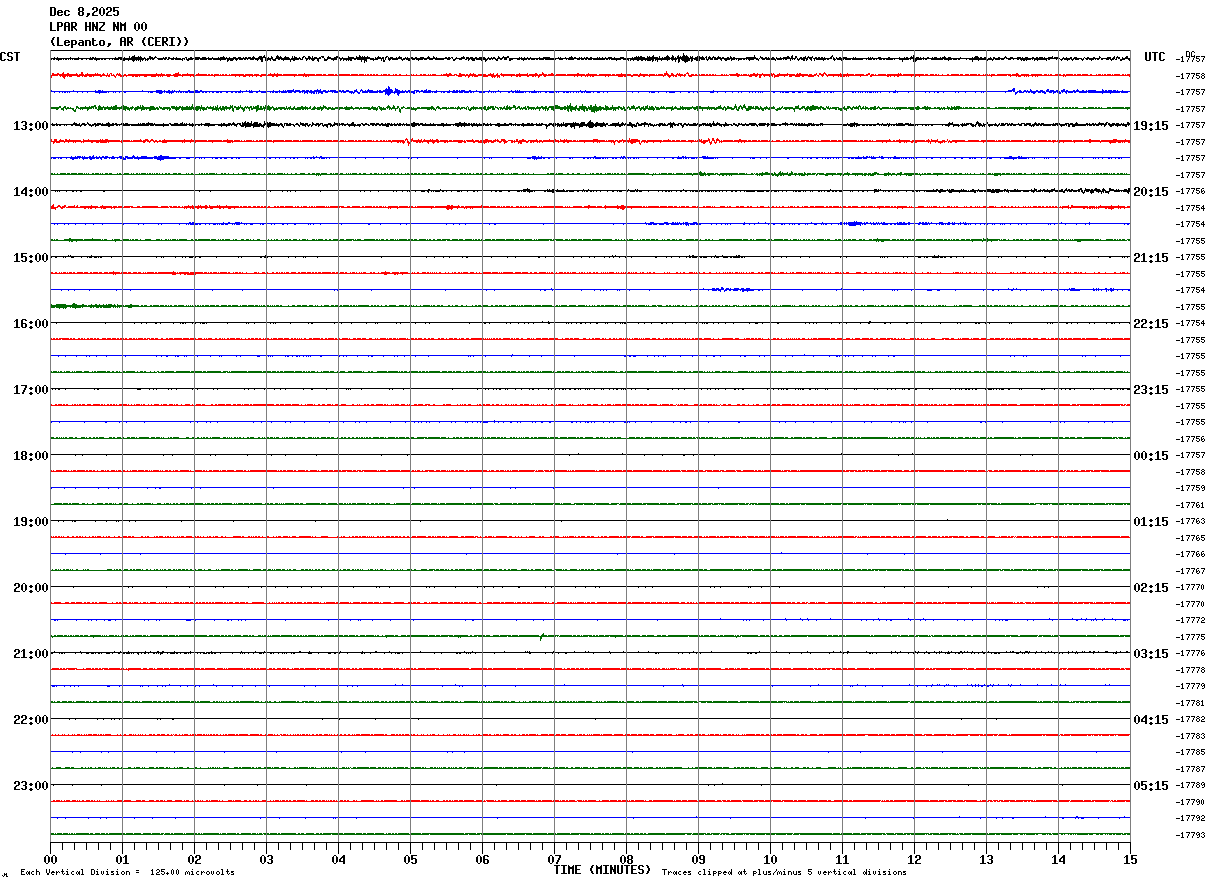Screen dimensions: 1210x886
Task: Click the 23:15 UTC time label
Action: pos(1151,390)
